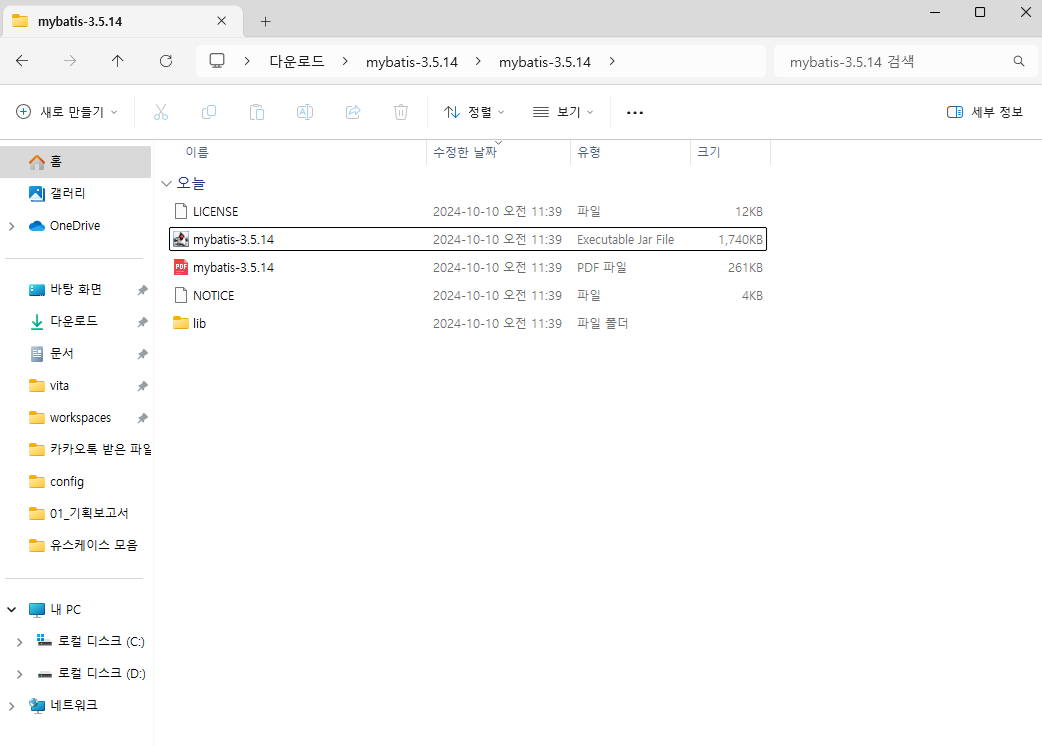Expand chevron after the last mybatis-3.5.14 breadcrumb
Image resolution: width=1042 pixels, height=746 pixels.
612,61
